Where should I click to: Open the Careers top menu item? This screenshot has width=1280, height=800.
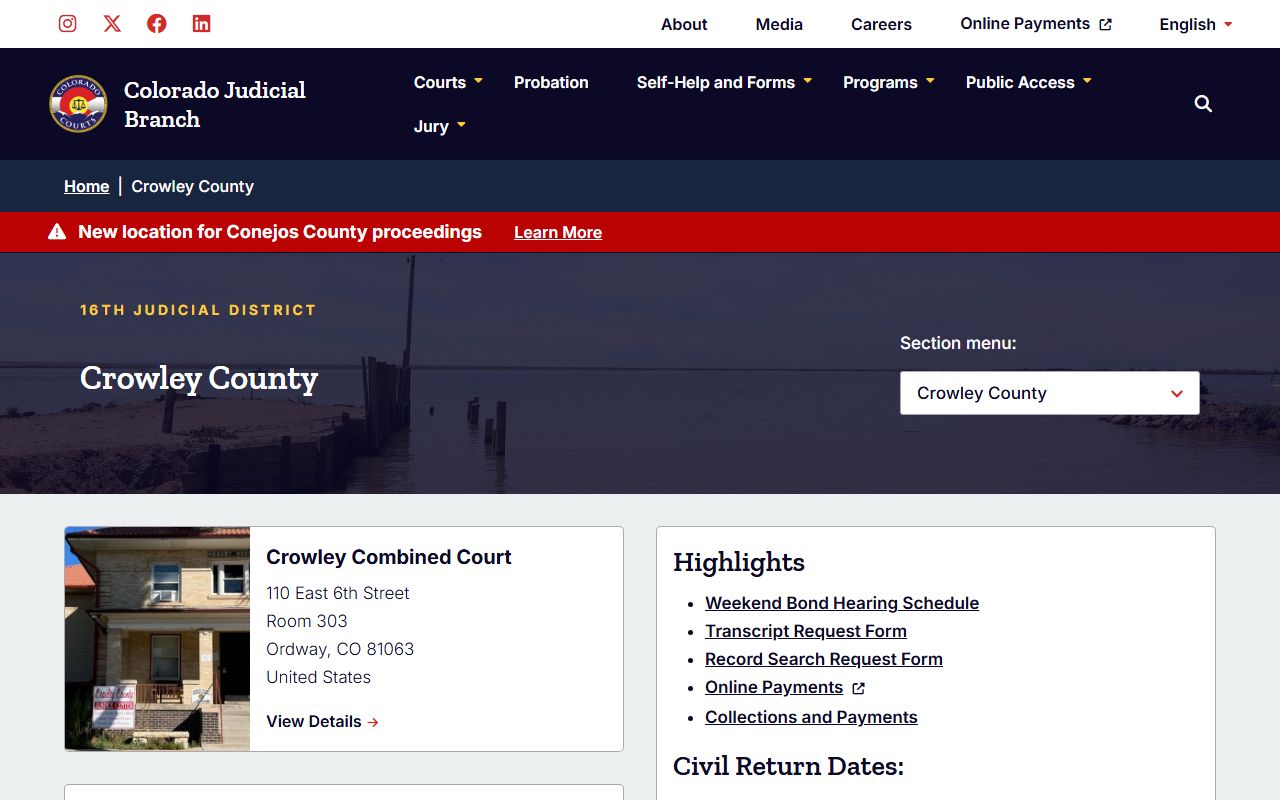pyautogui.click(x=881, y=24)
